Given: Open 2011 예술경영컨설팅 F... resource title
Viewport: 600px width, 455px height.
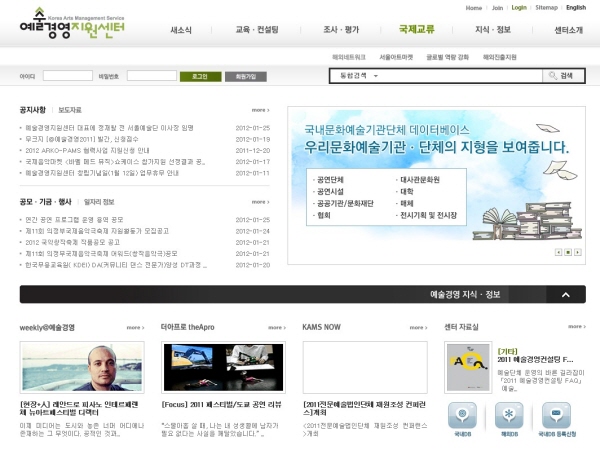Looking at the screenshot, I should (535, 359).
